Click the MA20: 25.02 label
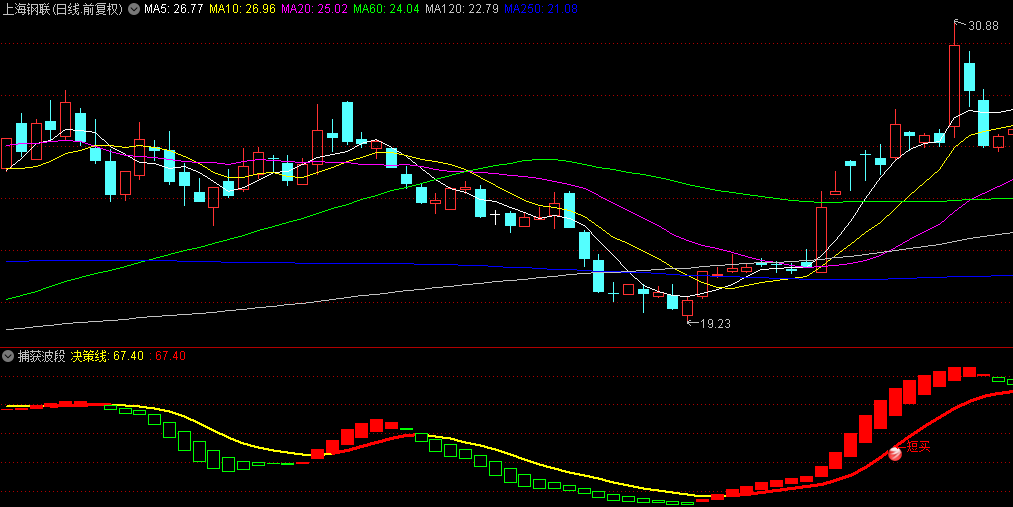Viewport: 1013px width, 507px height. pyautogui.click(x=314, y=9)
